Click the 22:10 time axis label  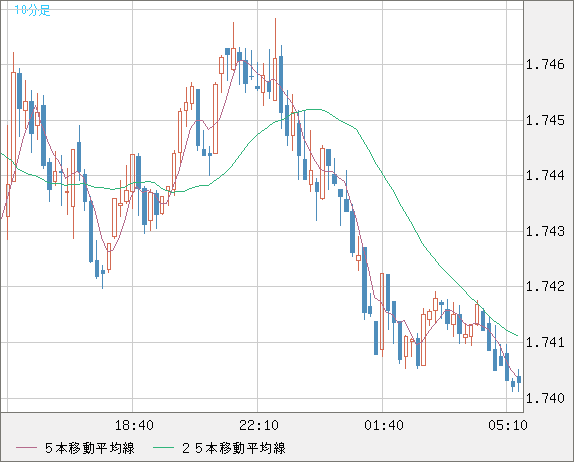coord(259,425)
